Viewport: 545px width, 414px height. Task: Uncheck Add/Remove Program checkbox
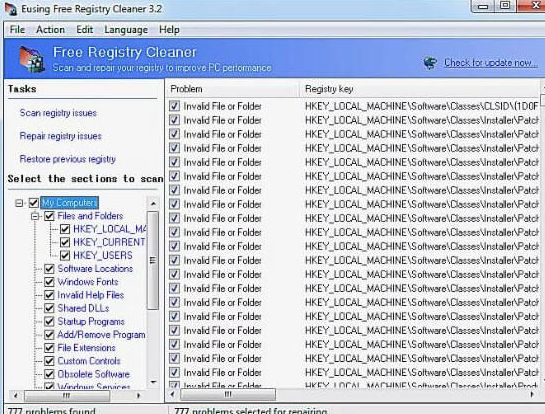pyautogui.click(x=49, y=335)
